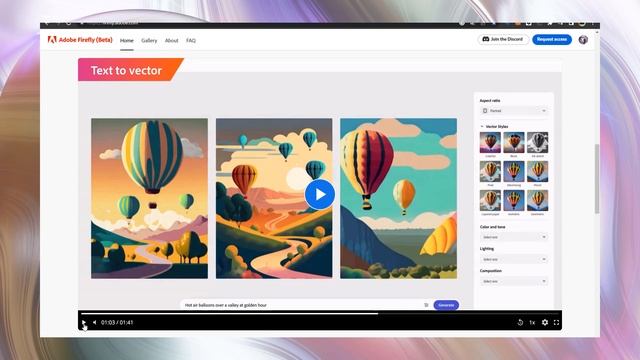This screenshot has width=640, height=360.
Task: Click the play icon in the video control bar
Action: (x=84, y=322)
